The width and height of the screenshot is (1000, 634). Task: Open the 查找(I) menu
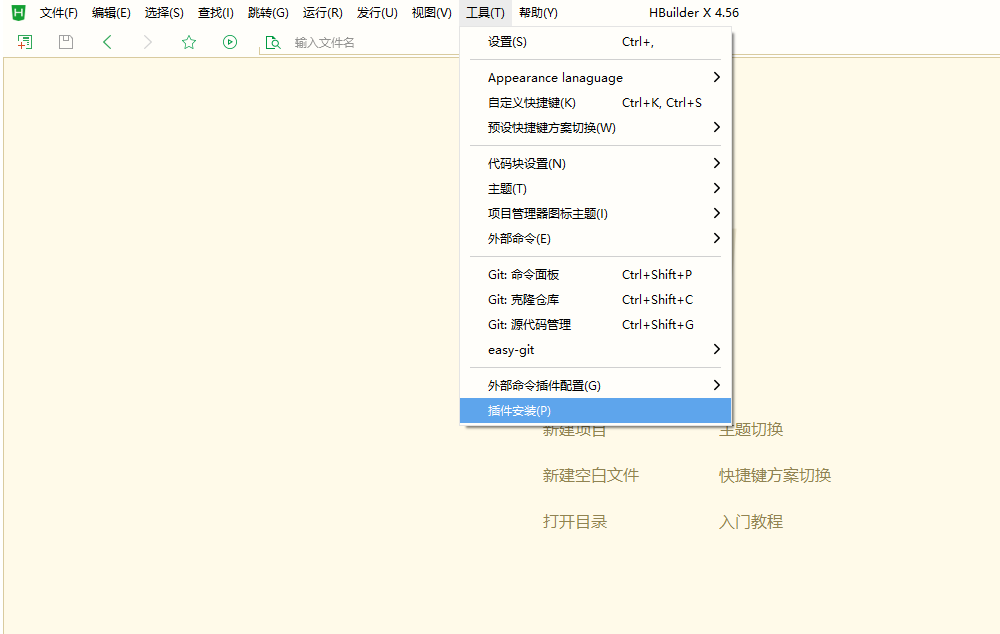(x=216, y=13)
